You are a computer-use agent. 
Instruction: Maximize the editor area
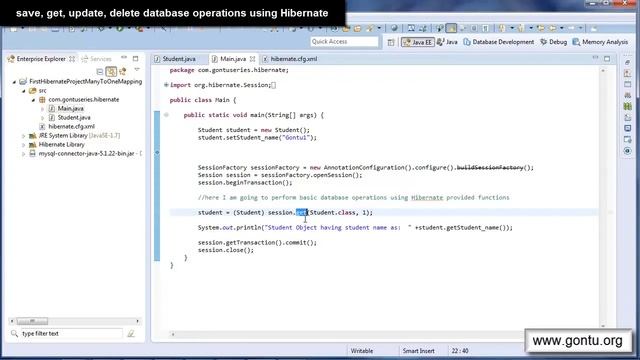(x=607, y=59)
